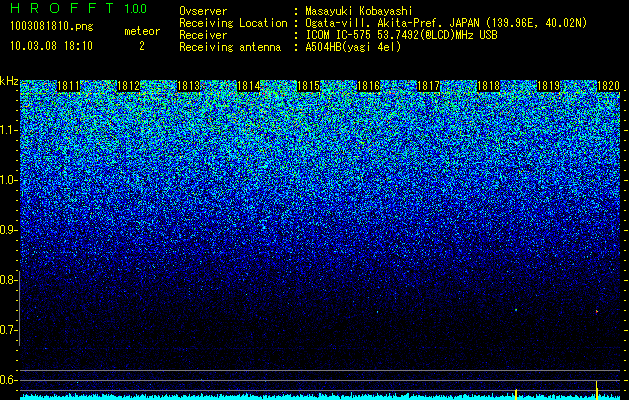Click the Ovserver label
629x400 pixels.
203,12
